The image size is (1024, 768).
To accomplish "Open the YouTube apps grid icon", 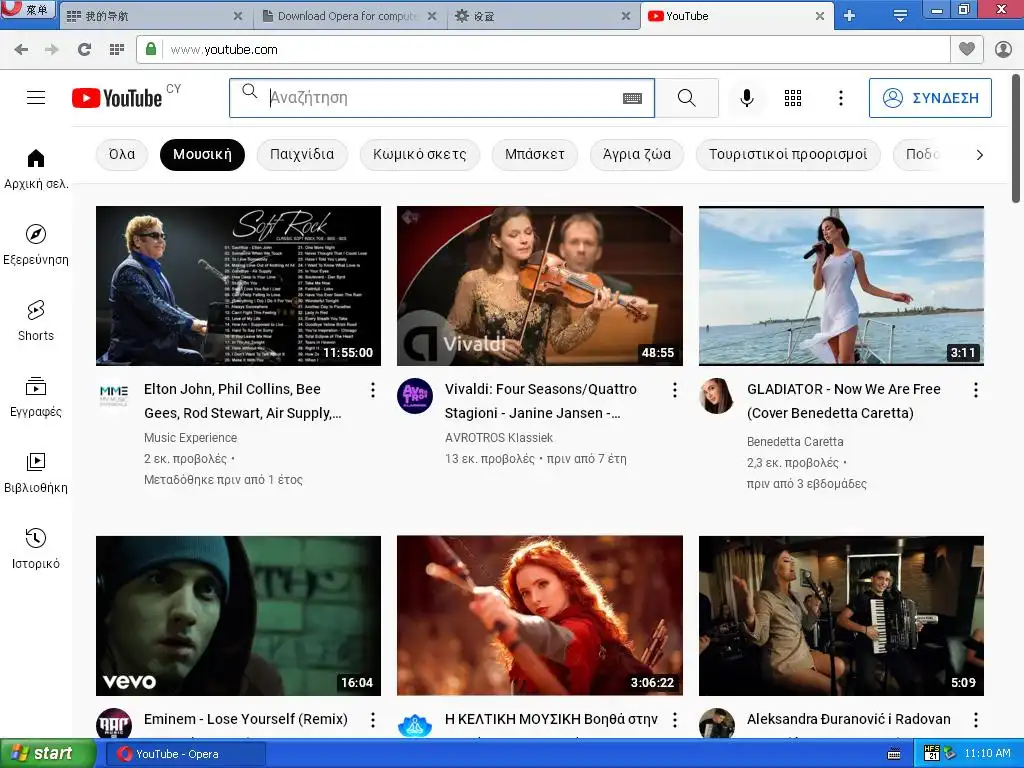I will (793, 98).
